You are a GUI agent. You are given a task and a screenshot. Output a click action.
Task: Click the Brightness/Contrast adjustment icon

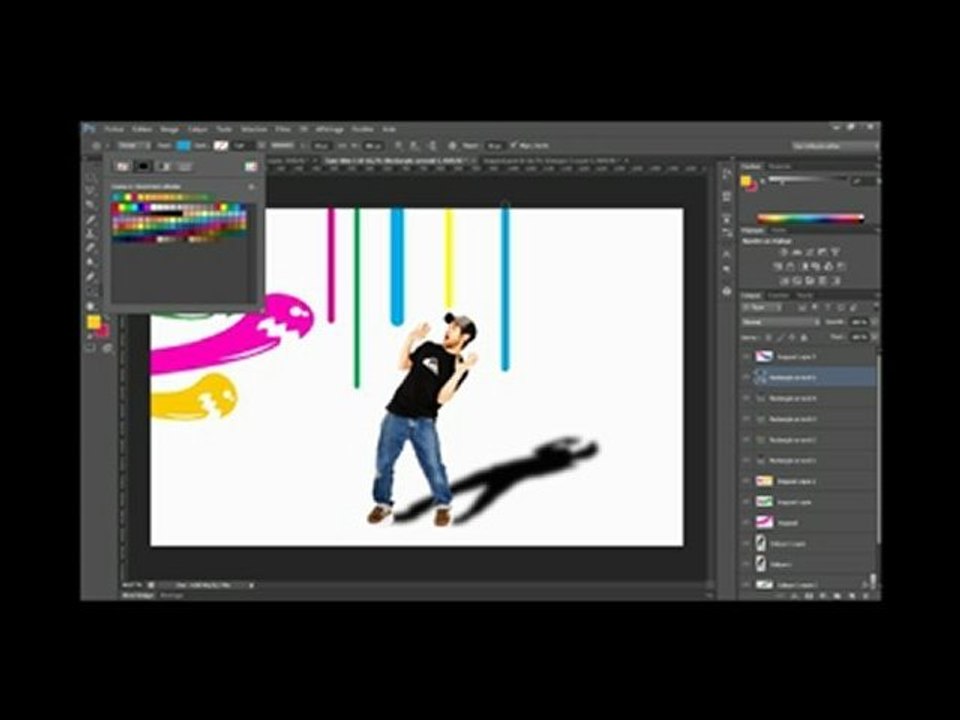(x=784, y=252)
